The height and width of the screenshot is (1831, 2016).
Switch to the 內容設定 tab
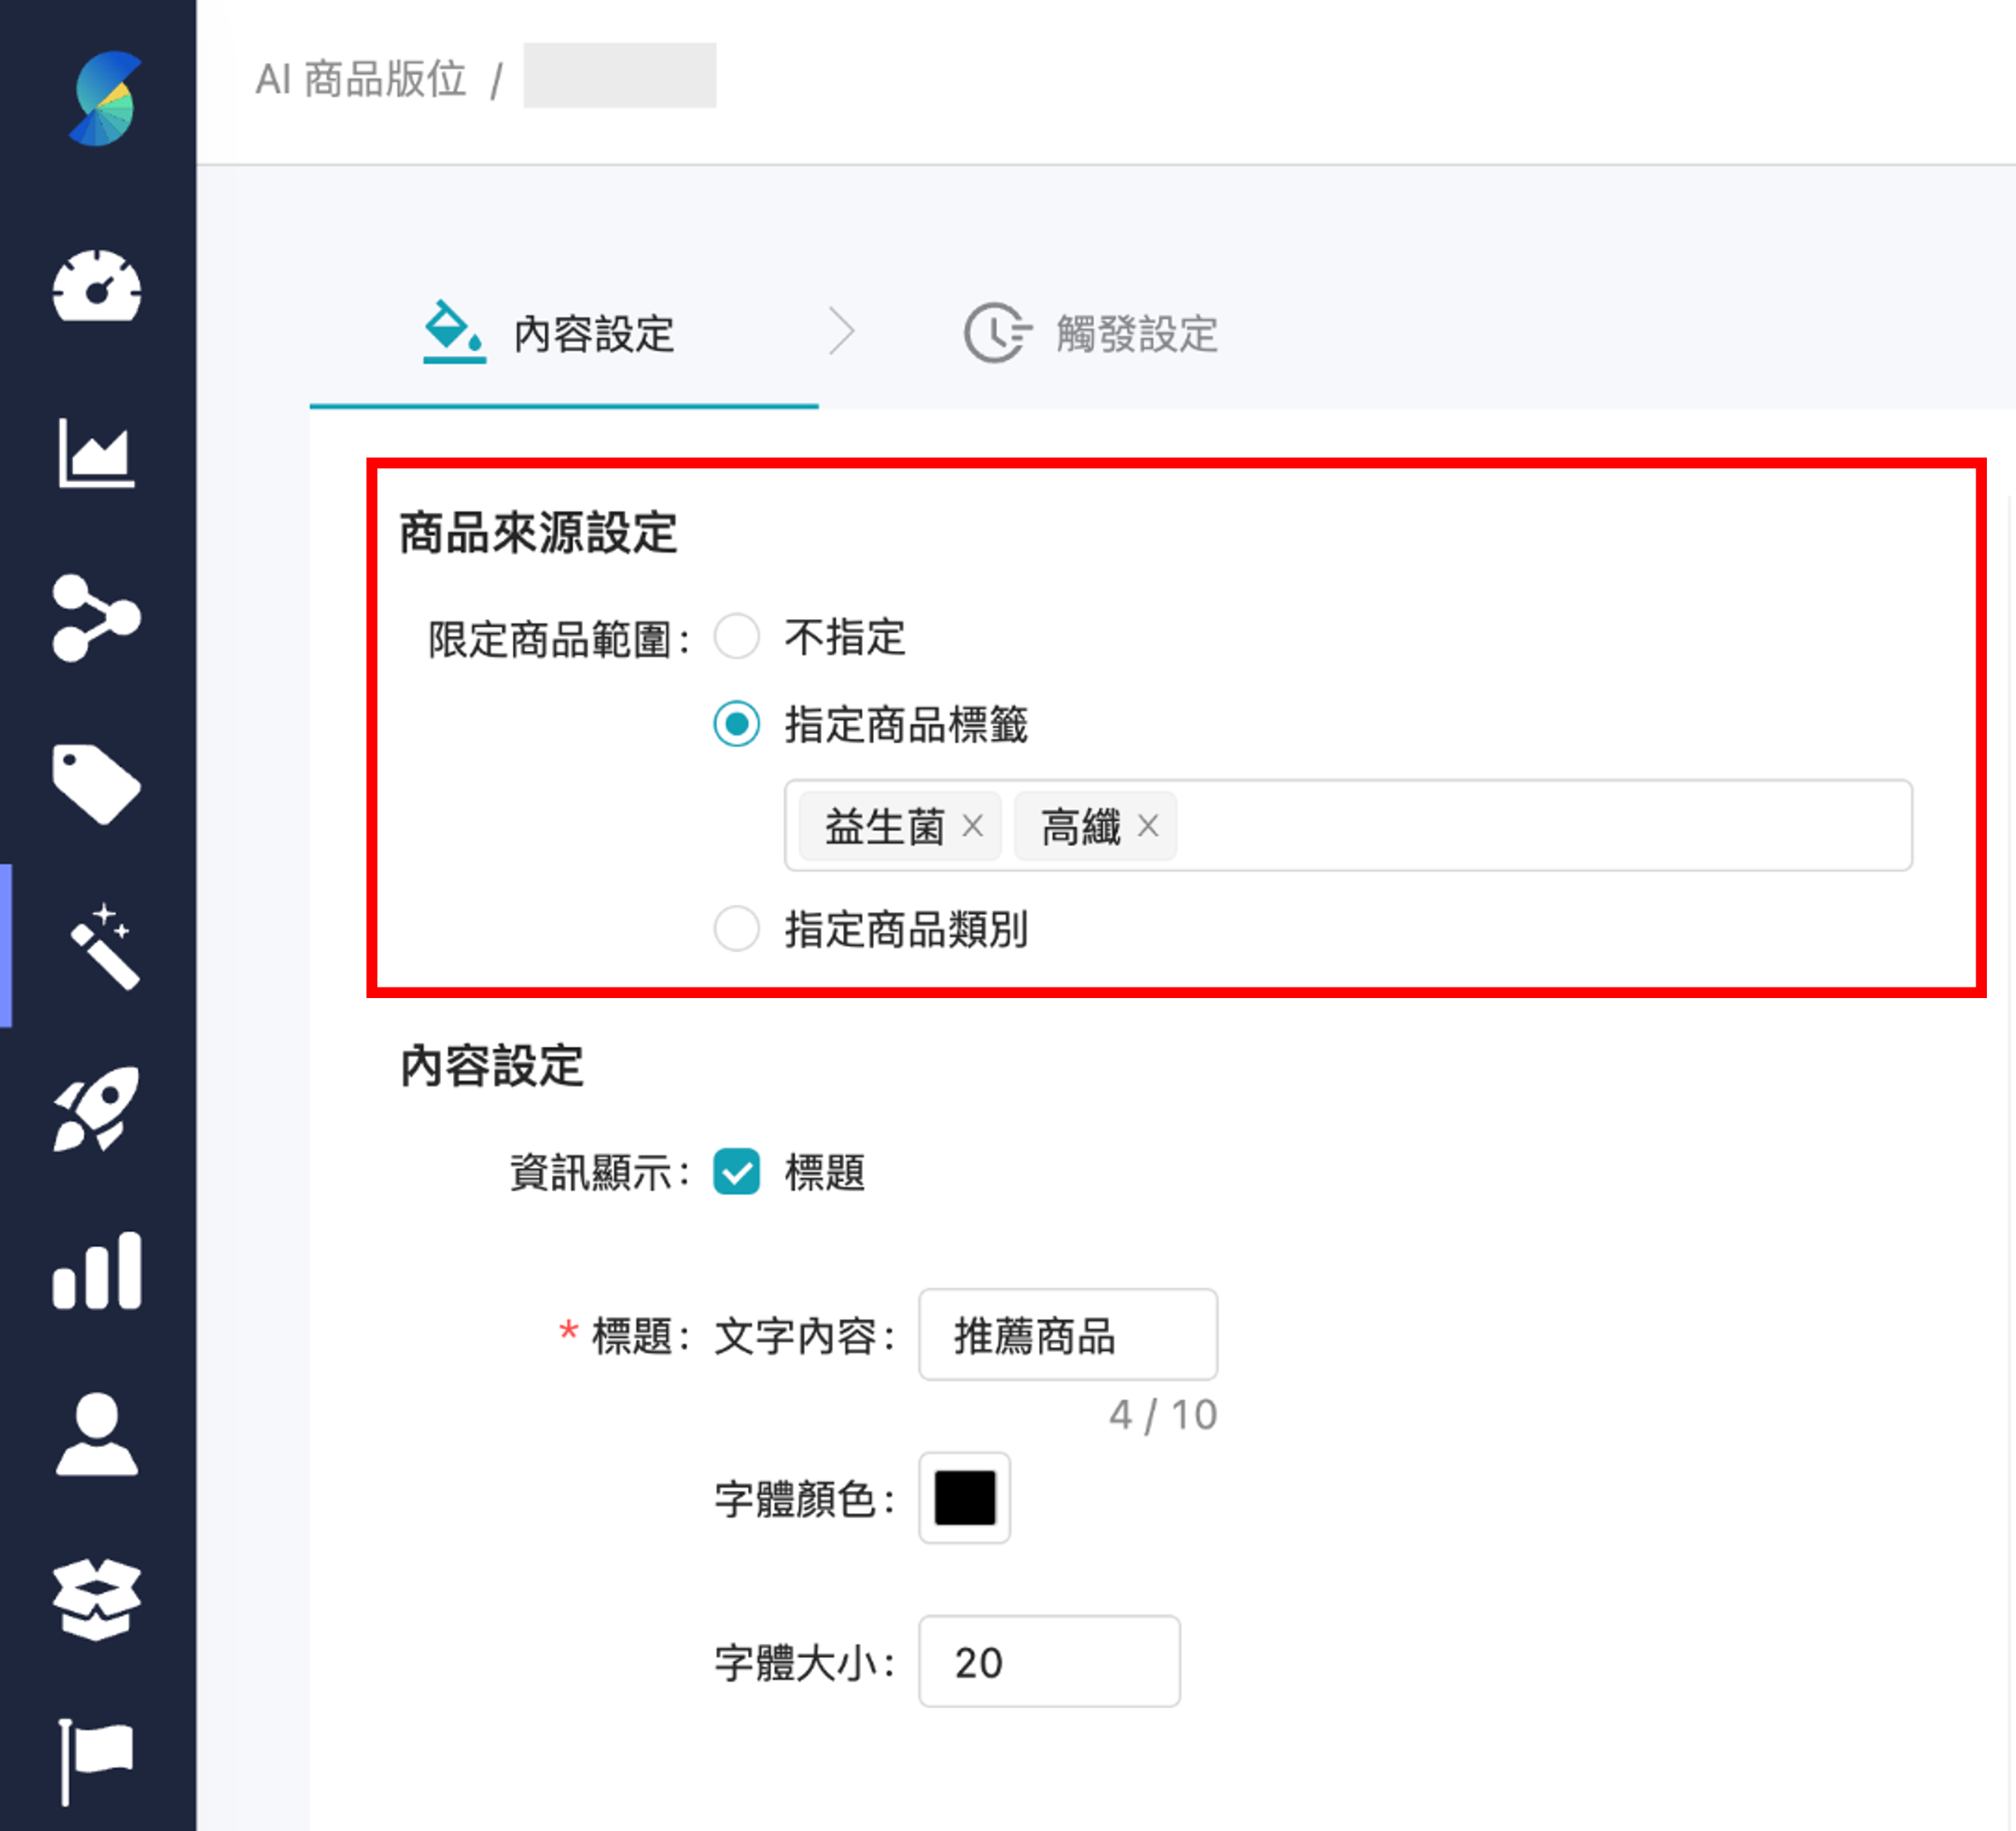[594, 334]
